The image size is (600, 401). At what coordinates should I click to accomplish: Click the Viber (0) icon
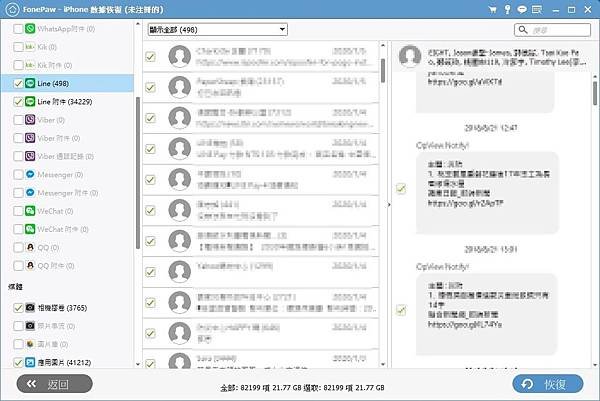coord(30,120)
